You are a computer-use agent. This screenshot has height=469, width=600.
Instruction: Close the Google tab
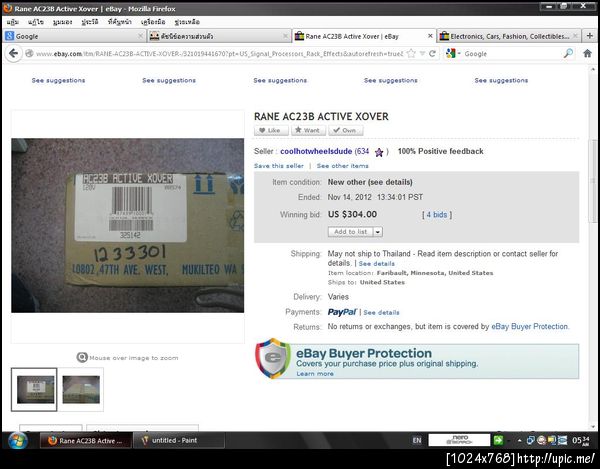pyautogui.click(x=140, y=36)
